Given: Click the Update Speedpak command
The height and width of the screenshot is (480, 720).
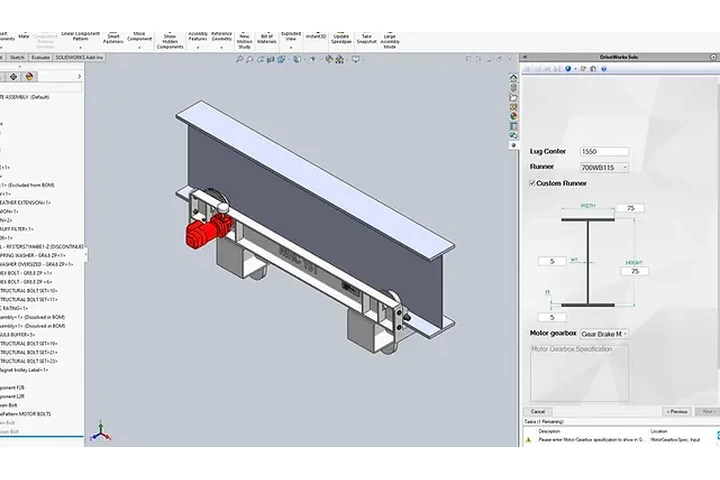Looking at the screenshot, I should pyautogui.click(x=341, y=39).
